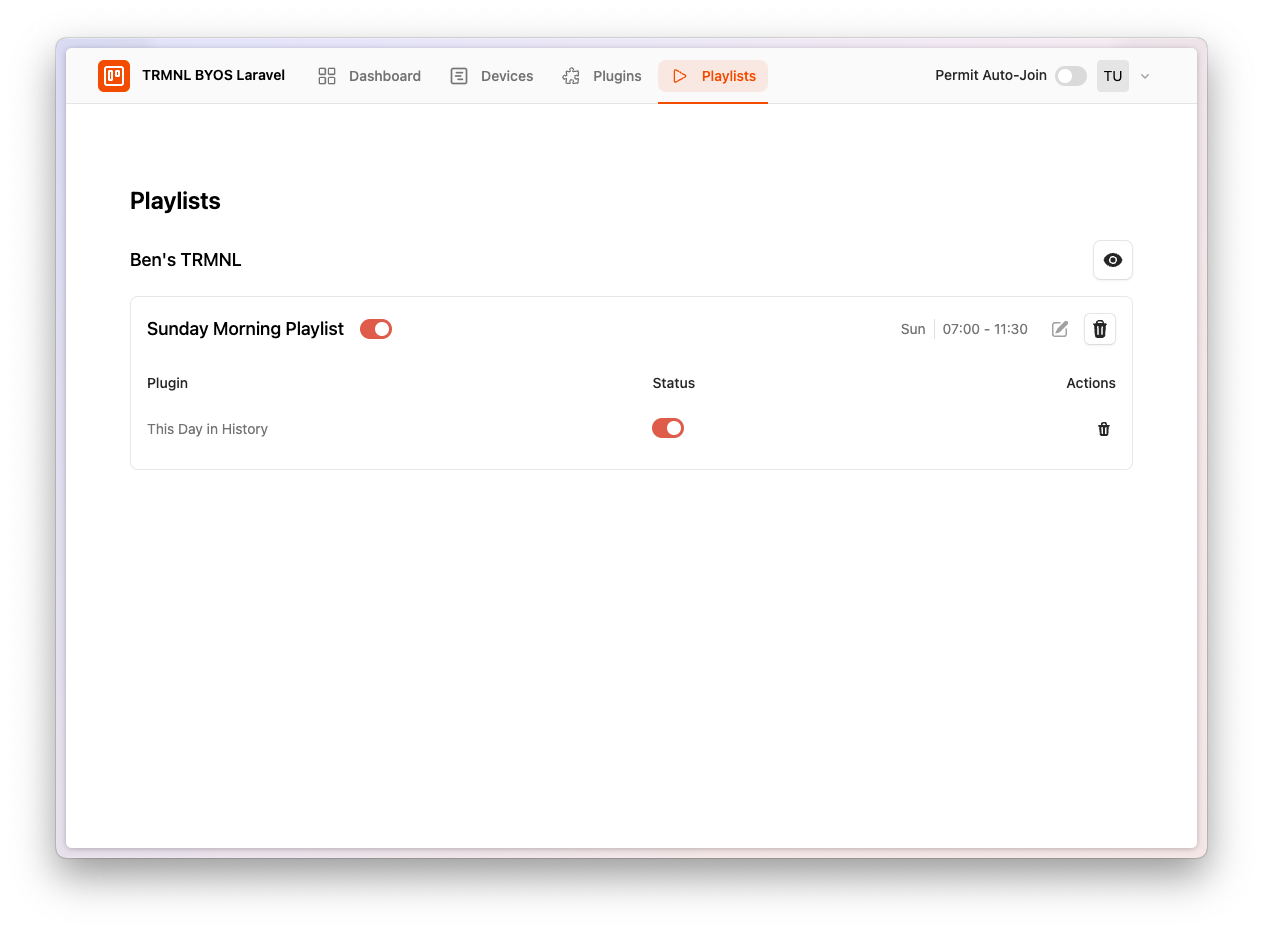This screenshot has height=932, width=1263.
Task: Click the Playlists play icon
Action: point(681,76)
